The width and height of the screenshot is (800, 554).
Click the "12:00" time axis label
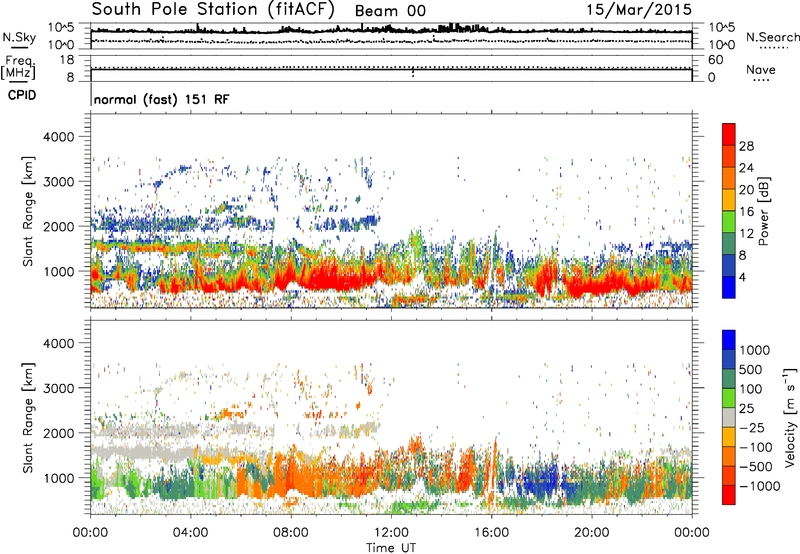coord(391,533)
